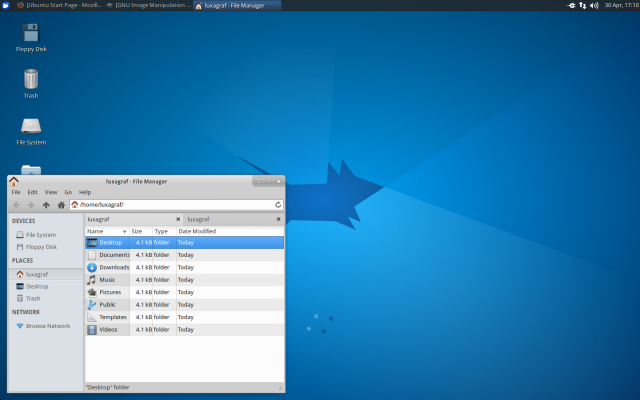Sort by the Name column header
This screenshot has width=640, height=400.
tap(107, 231)
